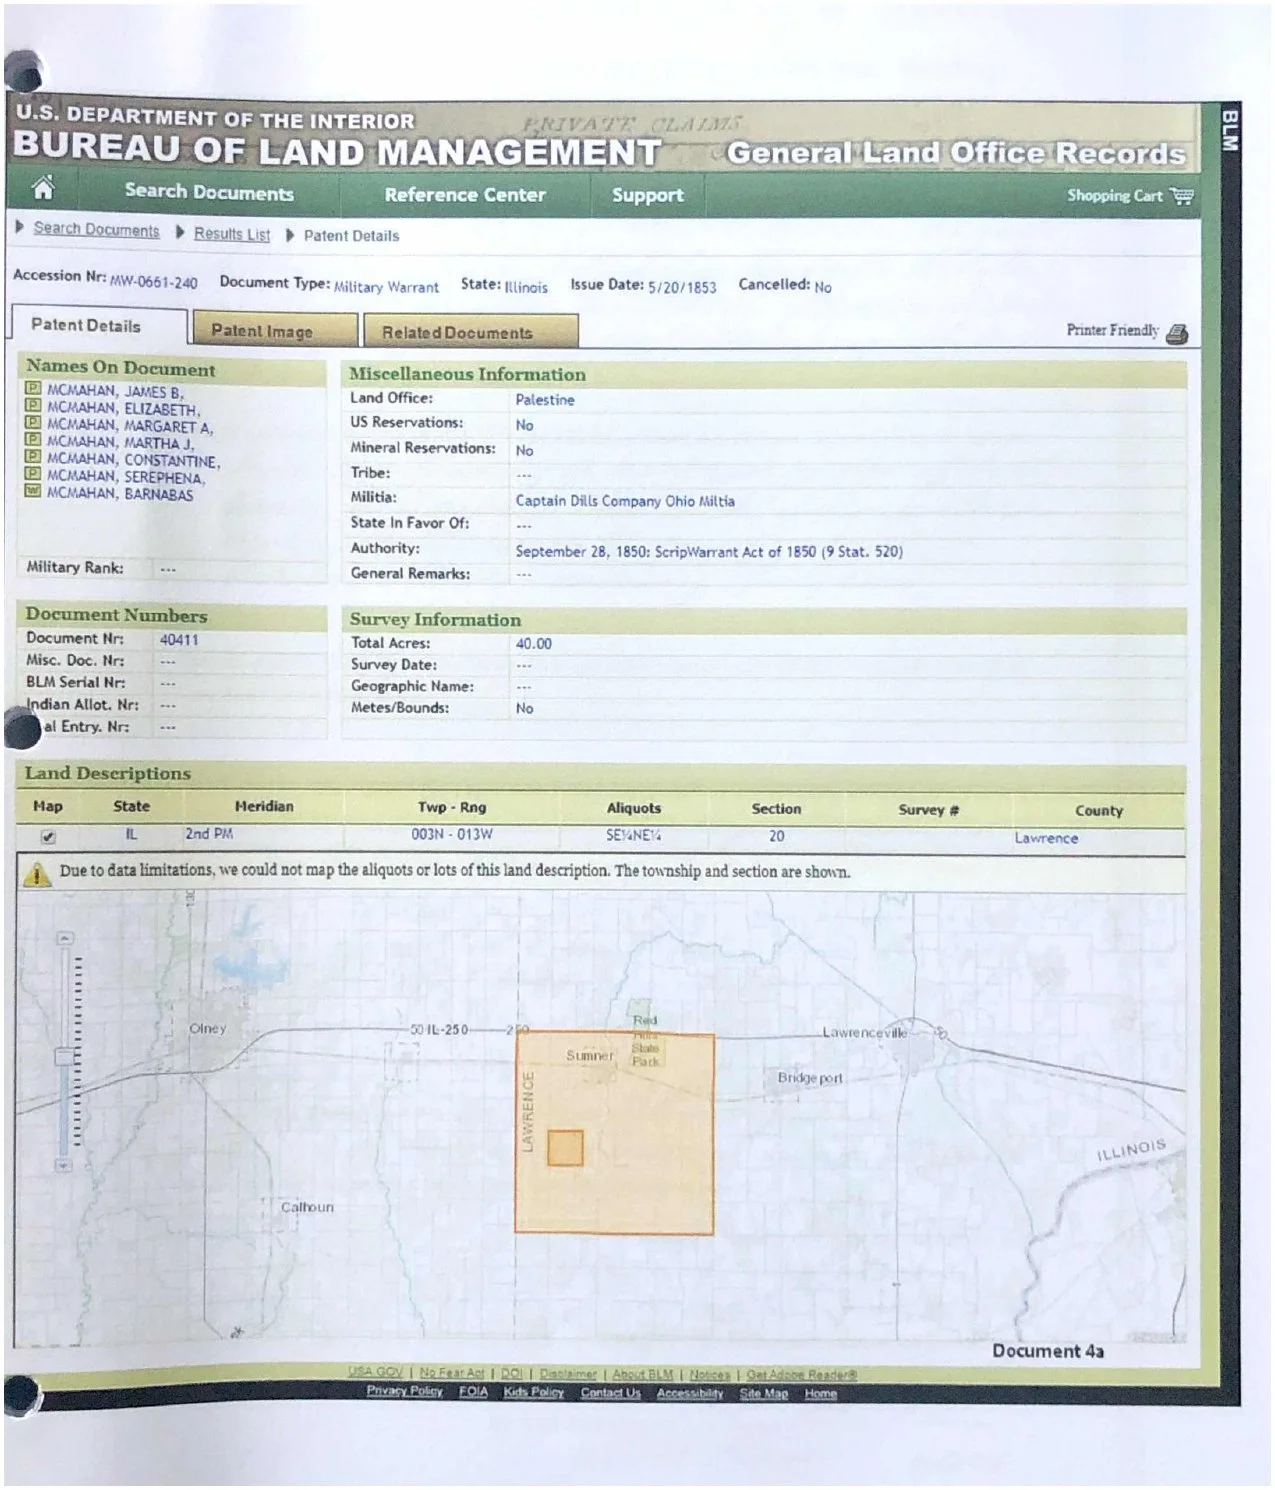The height and width of the screenshot is (1490, 1275).
Task: Click the patentee icon beside McMahan, Margaret A.
Action: click(32, 423)
